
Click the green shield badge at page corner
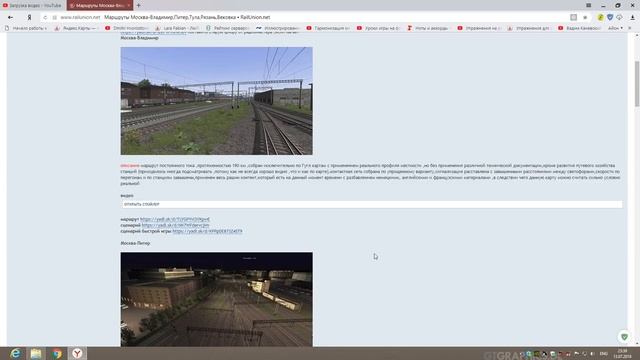[x=624, y=337]
